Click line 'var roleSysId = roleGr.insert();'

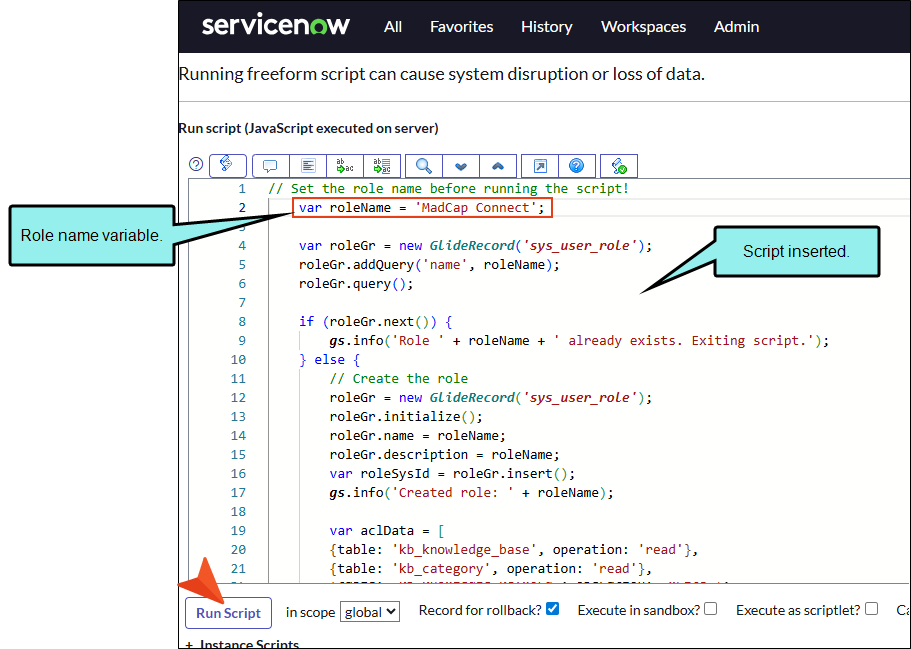point(452,474)
